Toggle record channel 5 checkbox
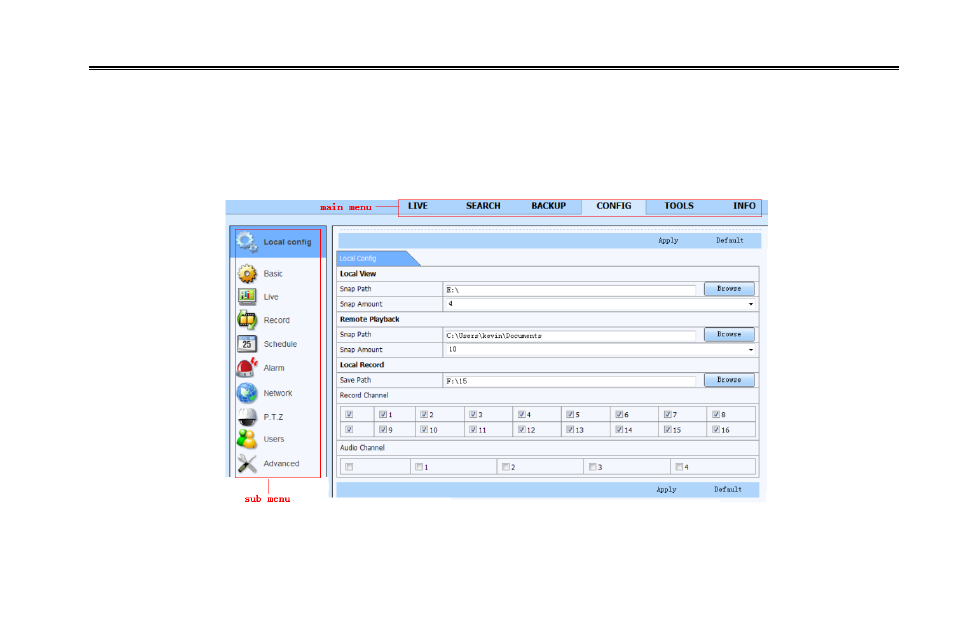Image resolution: width=955 pixels, height=636 pixels. coord(570,414)
